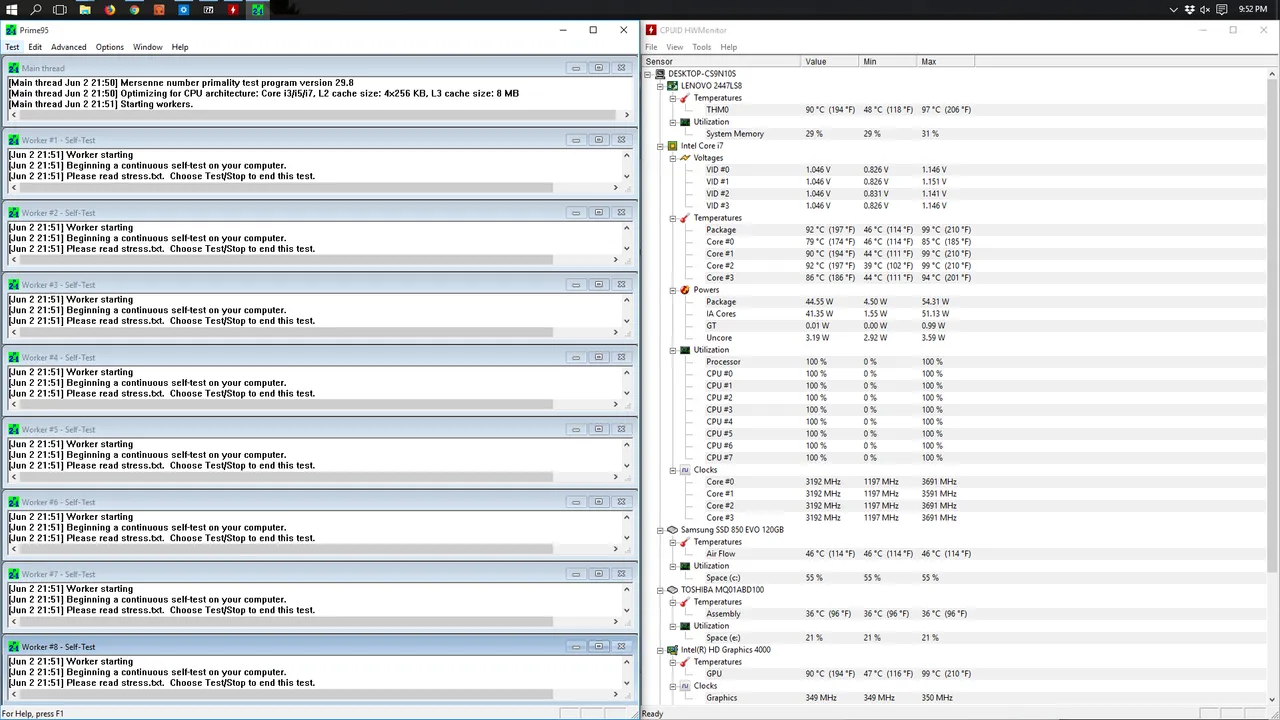
Task: Click scroll-right arrow in Main thread window
Action: [627, 115]
